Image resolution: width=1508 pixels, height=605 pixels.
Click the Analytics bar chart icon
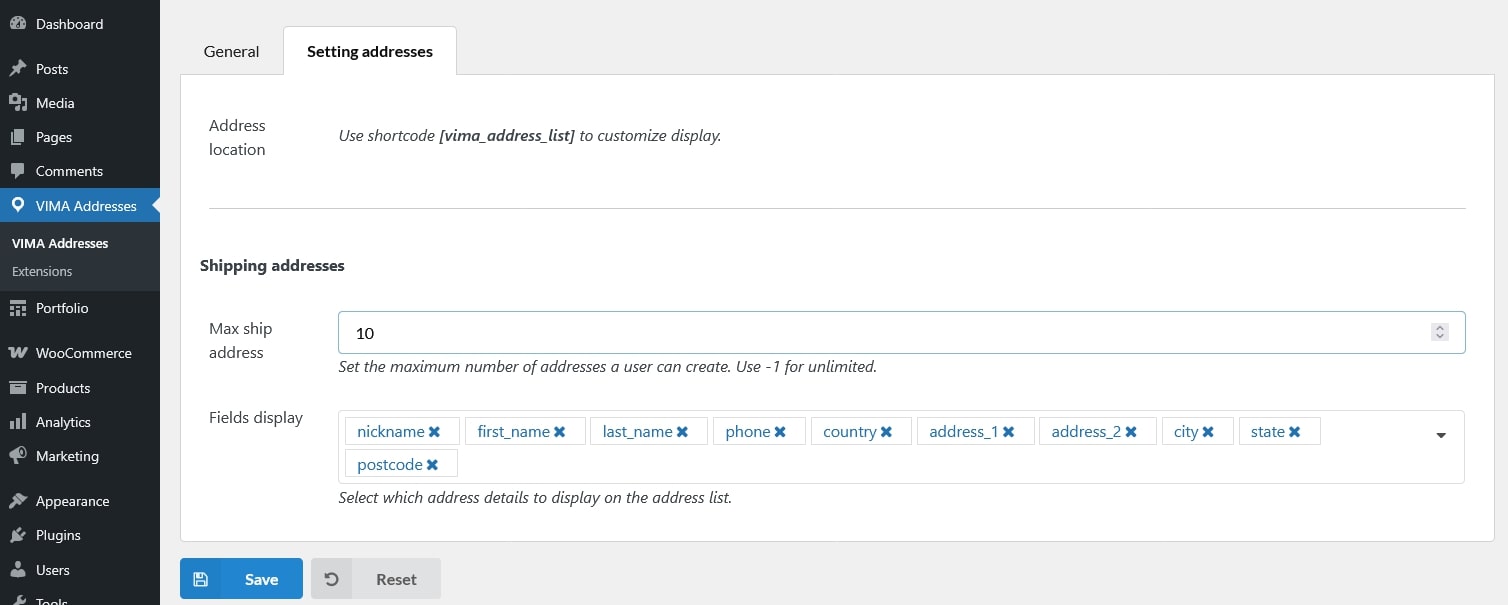point(17,422)
